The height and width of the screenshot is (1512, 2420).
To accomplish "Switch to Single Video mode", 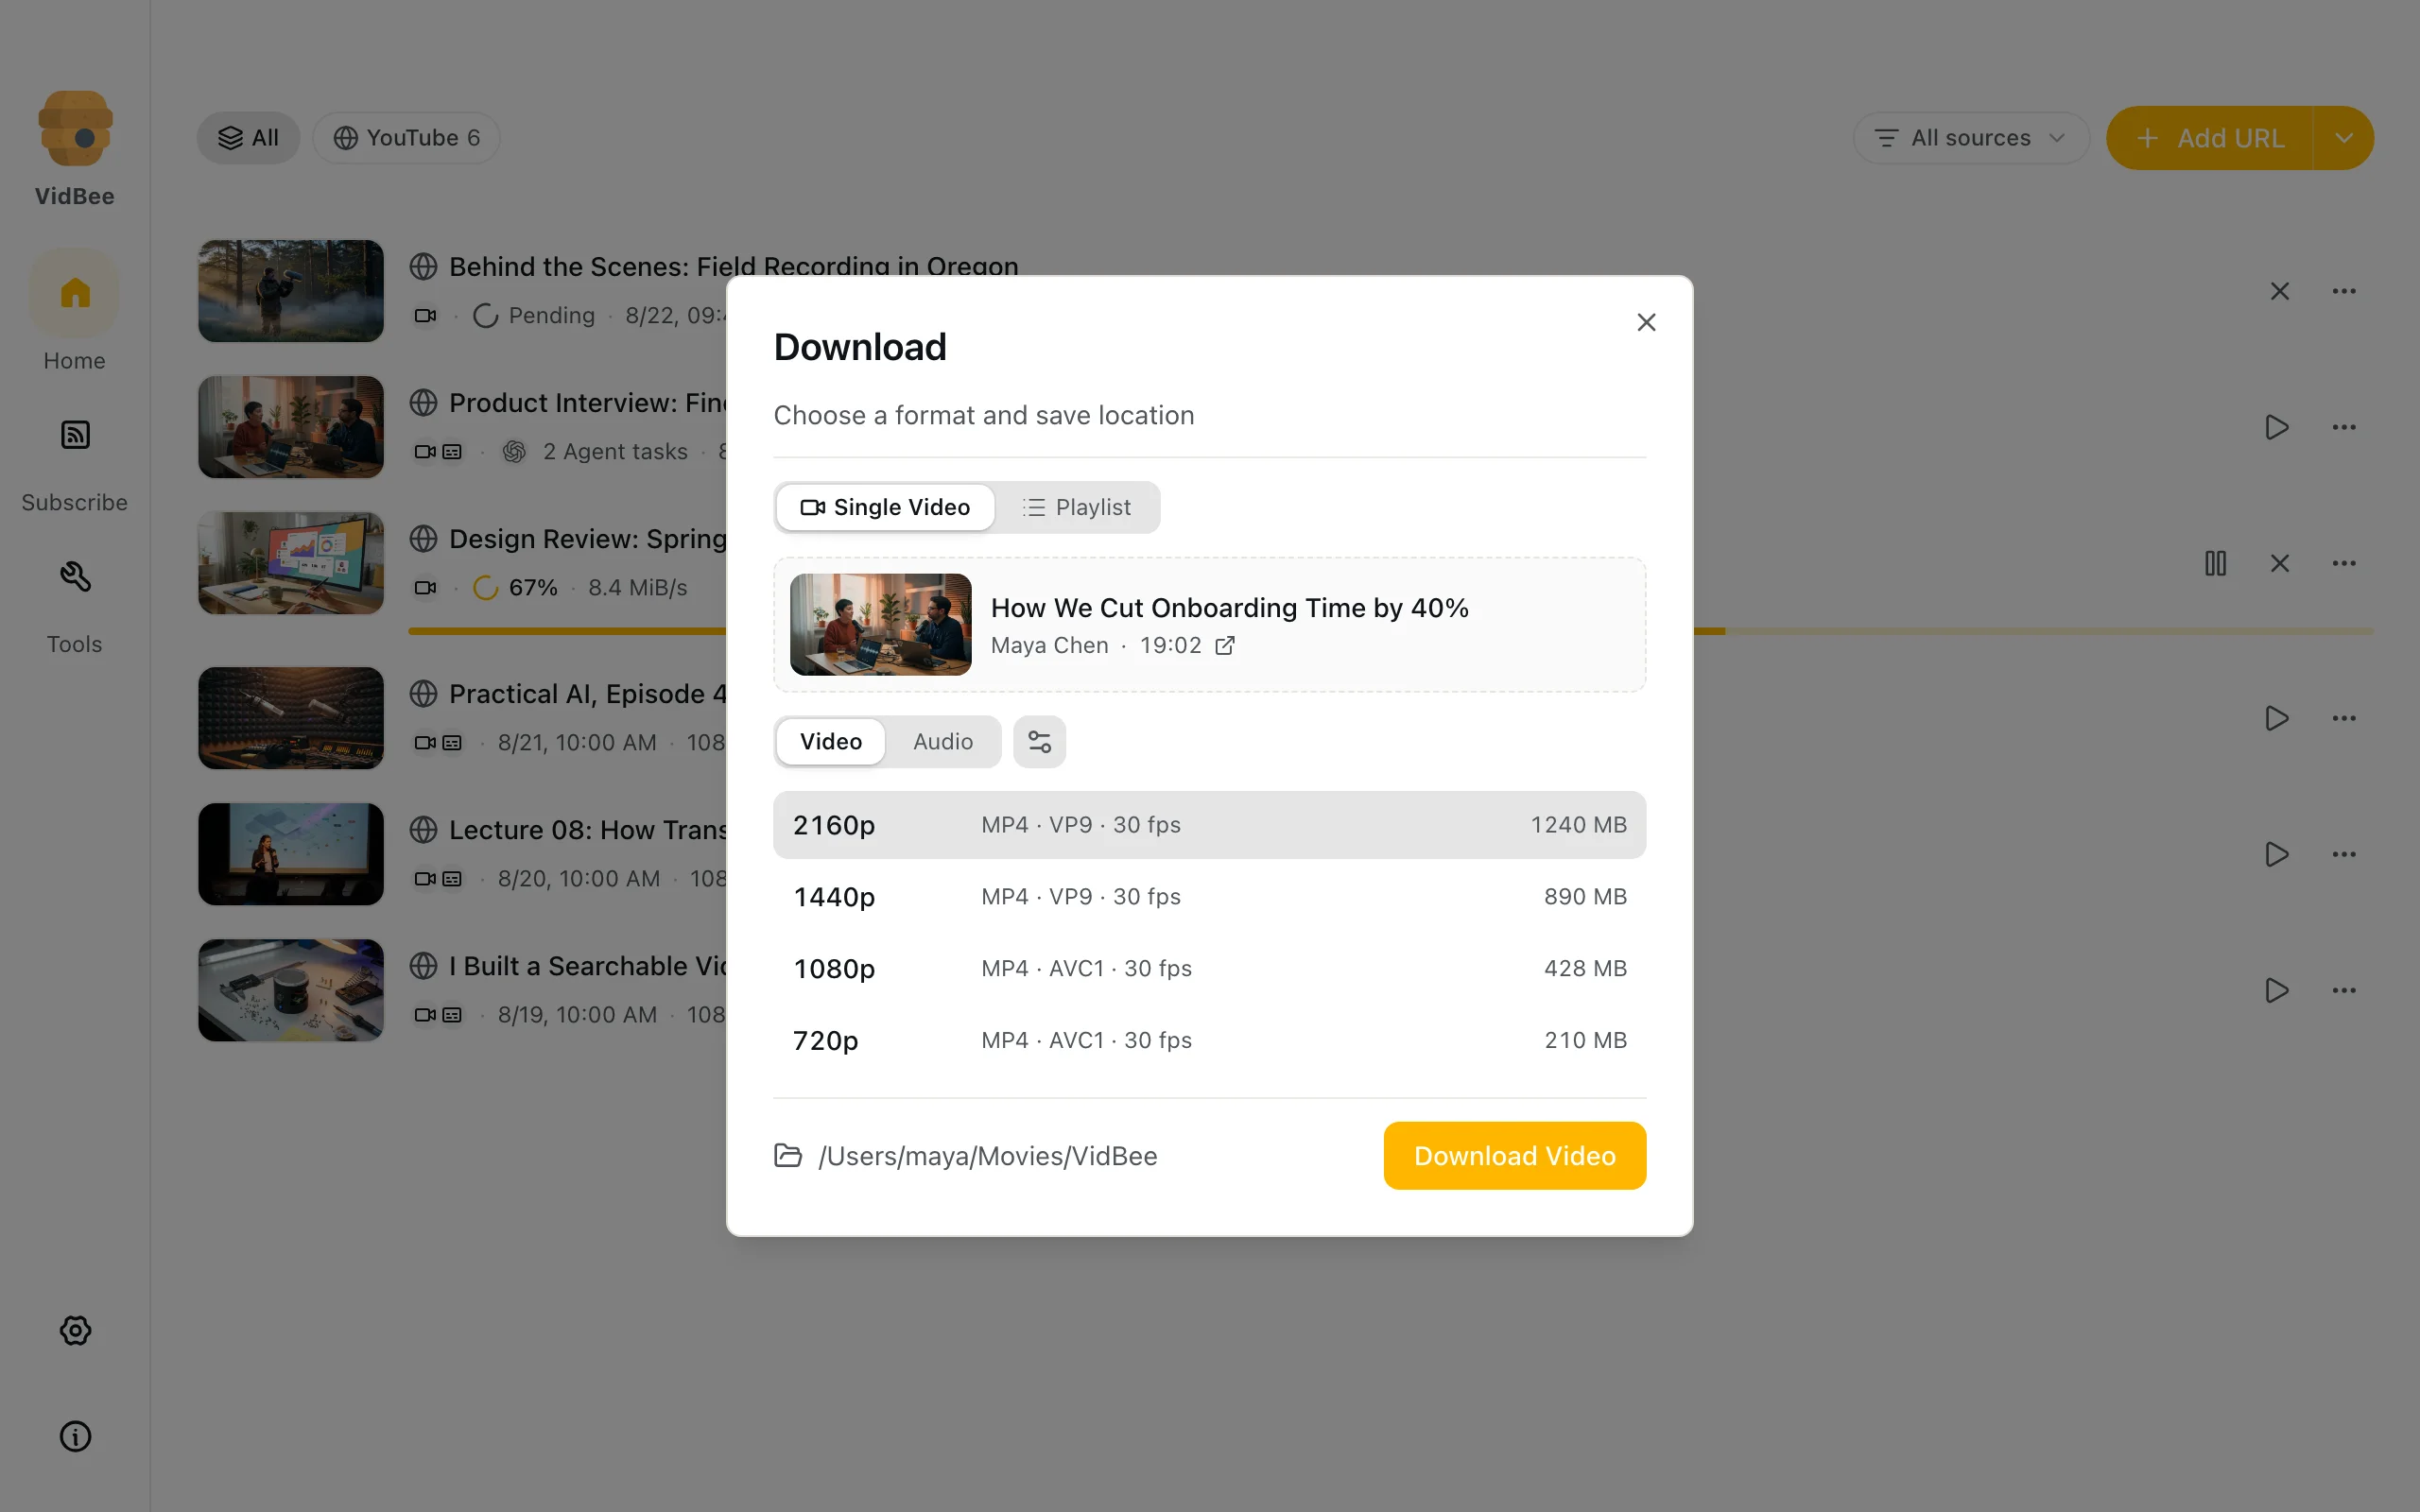I will coord(885,507).
